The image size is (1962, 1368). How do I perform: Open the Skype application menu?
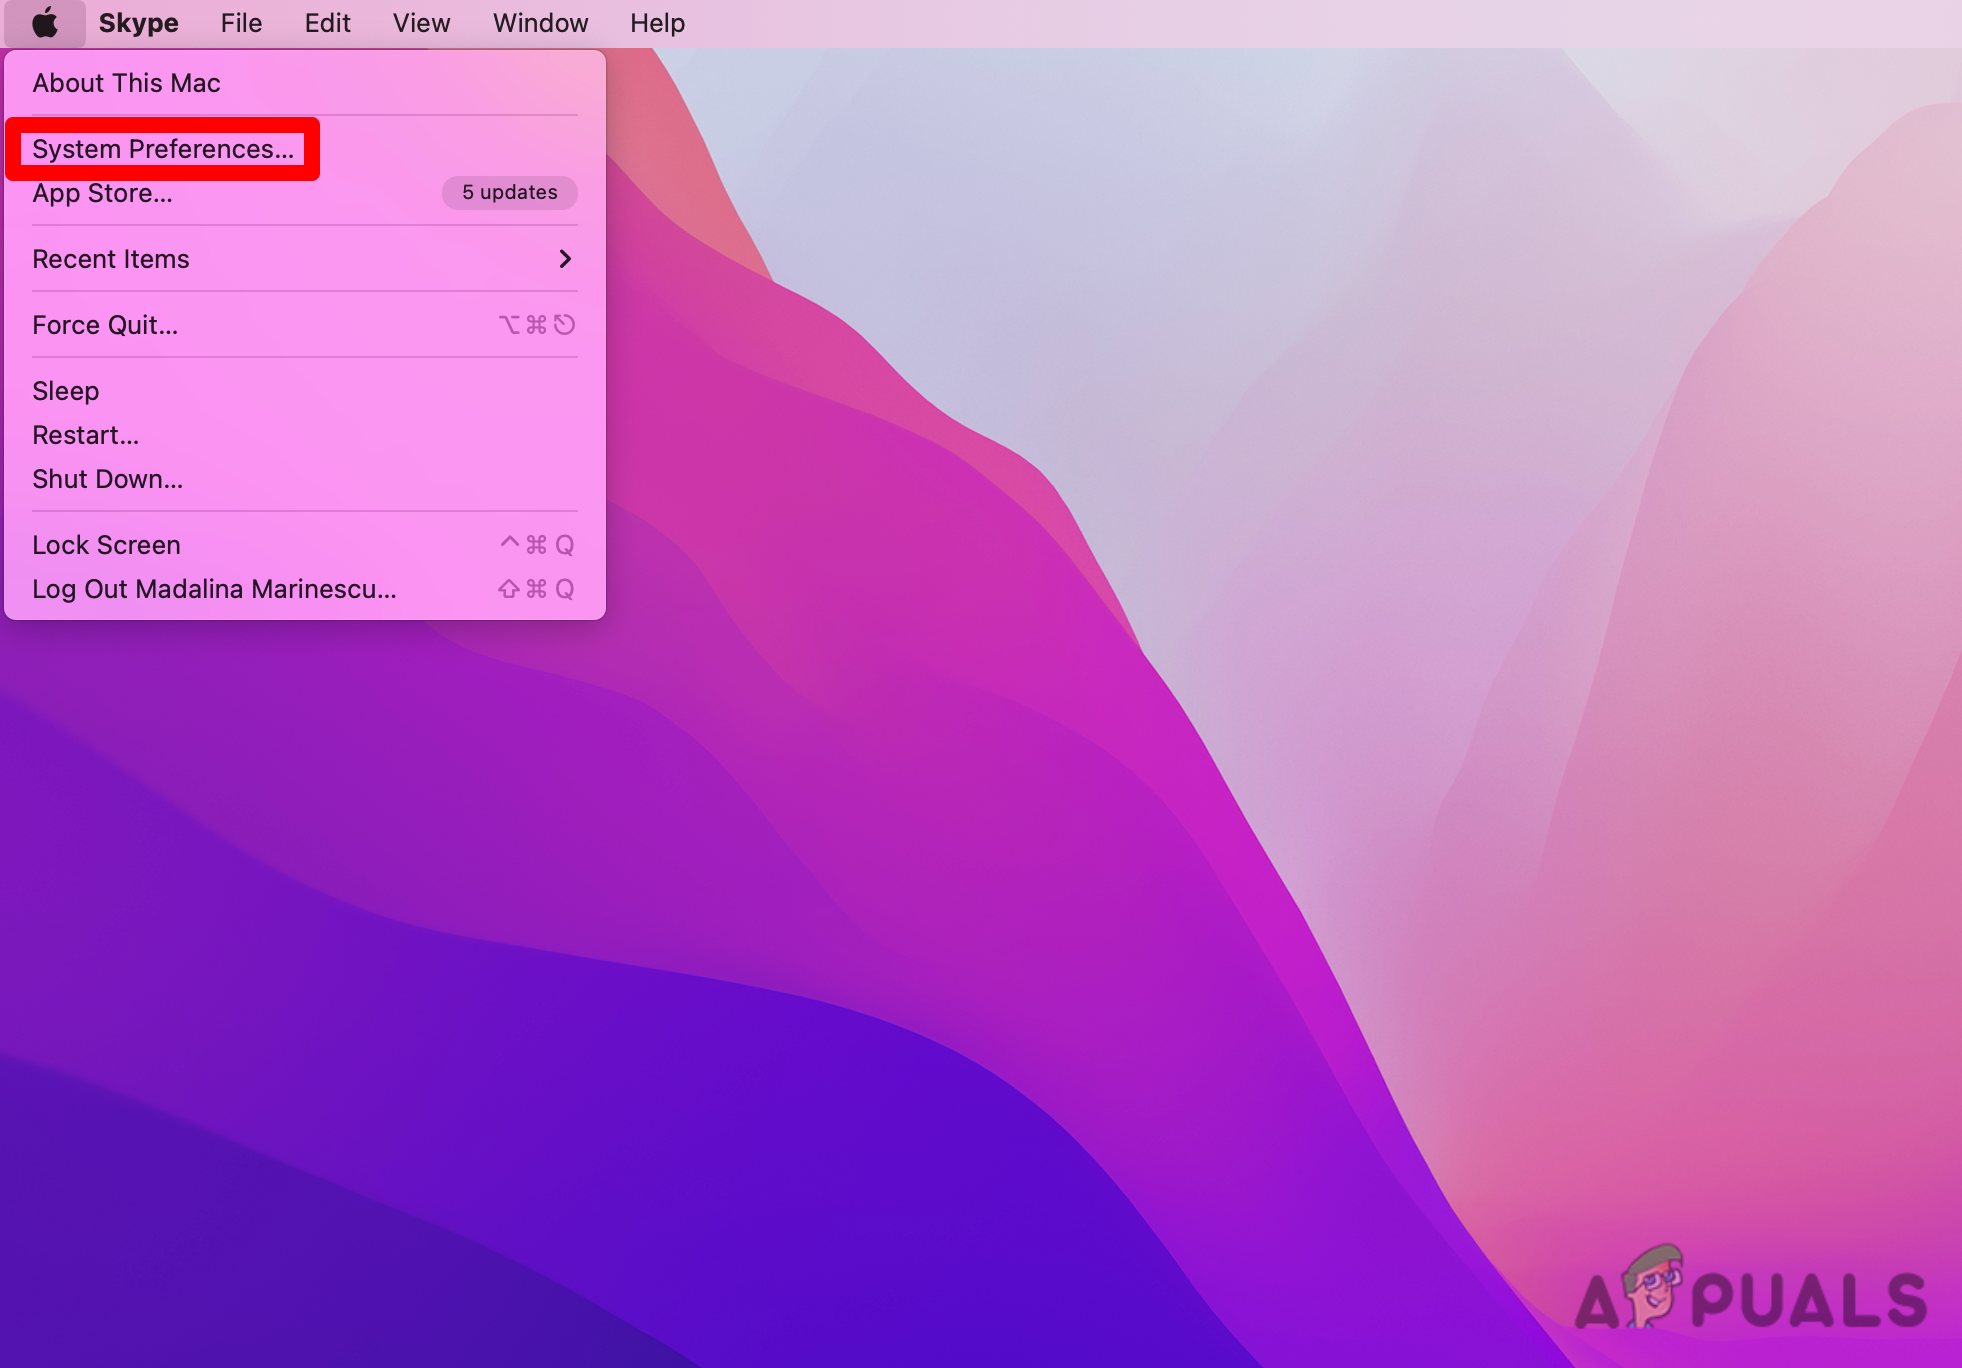139,22
